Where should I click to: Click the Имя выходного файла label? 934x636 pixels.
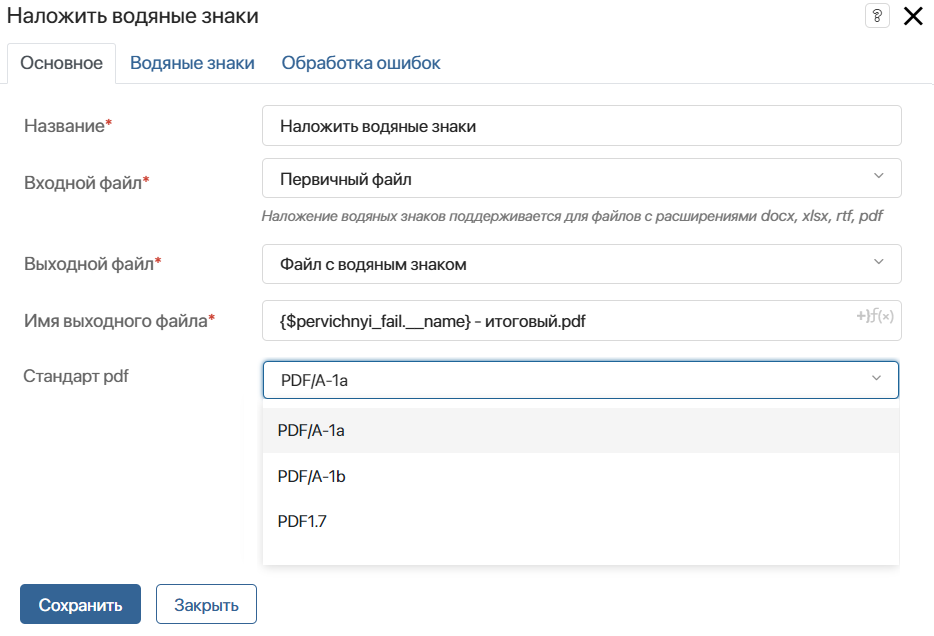pos(119,320)
